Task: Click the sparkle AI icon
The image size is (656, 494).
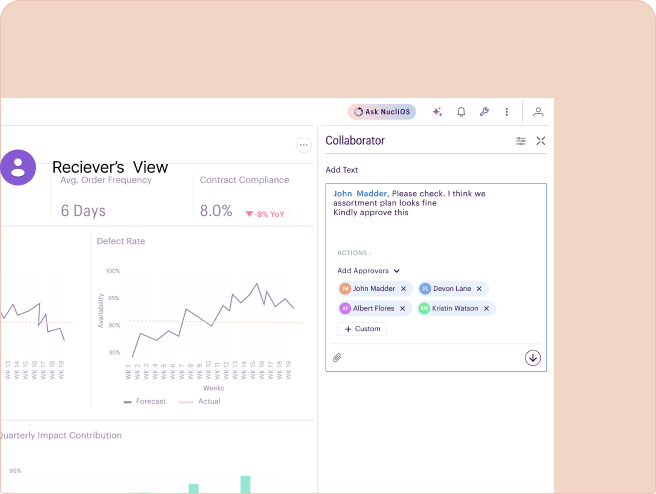Action: pyautogui.click(x=437, y=112)
